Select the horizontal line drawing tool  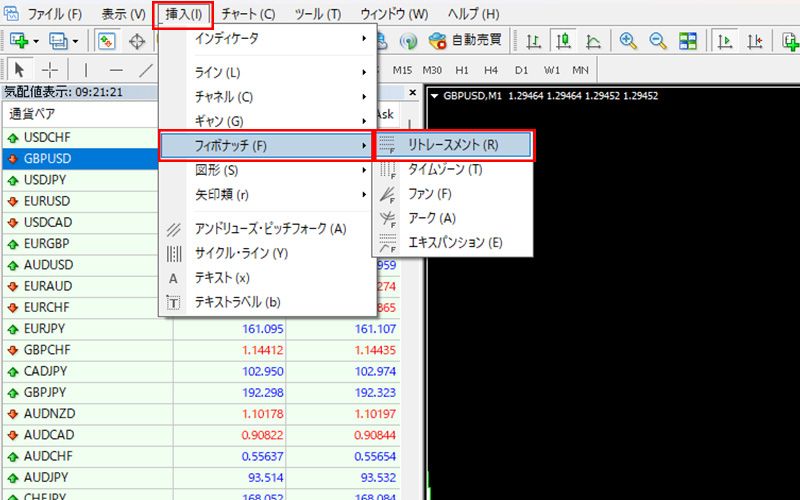116,70
